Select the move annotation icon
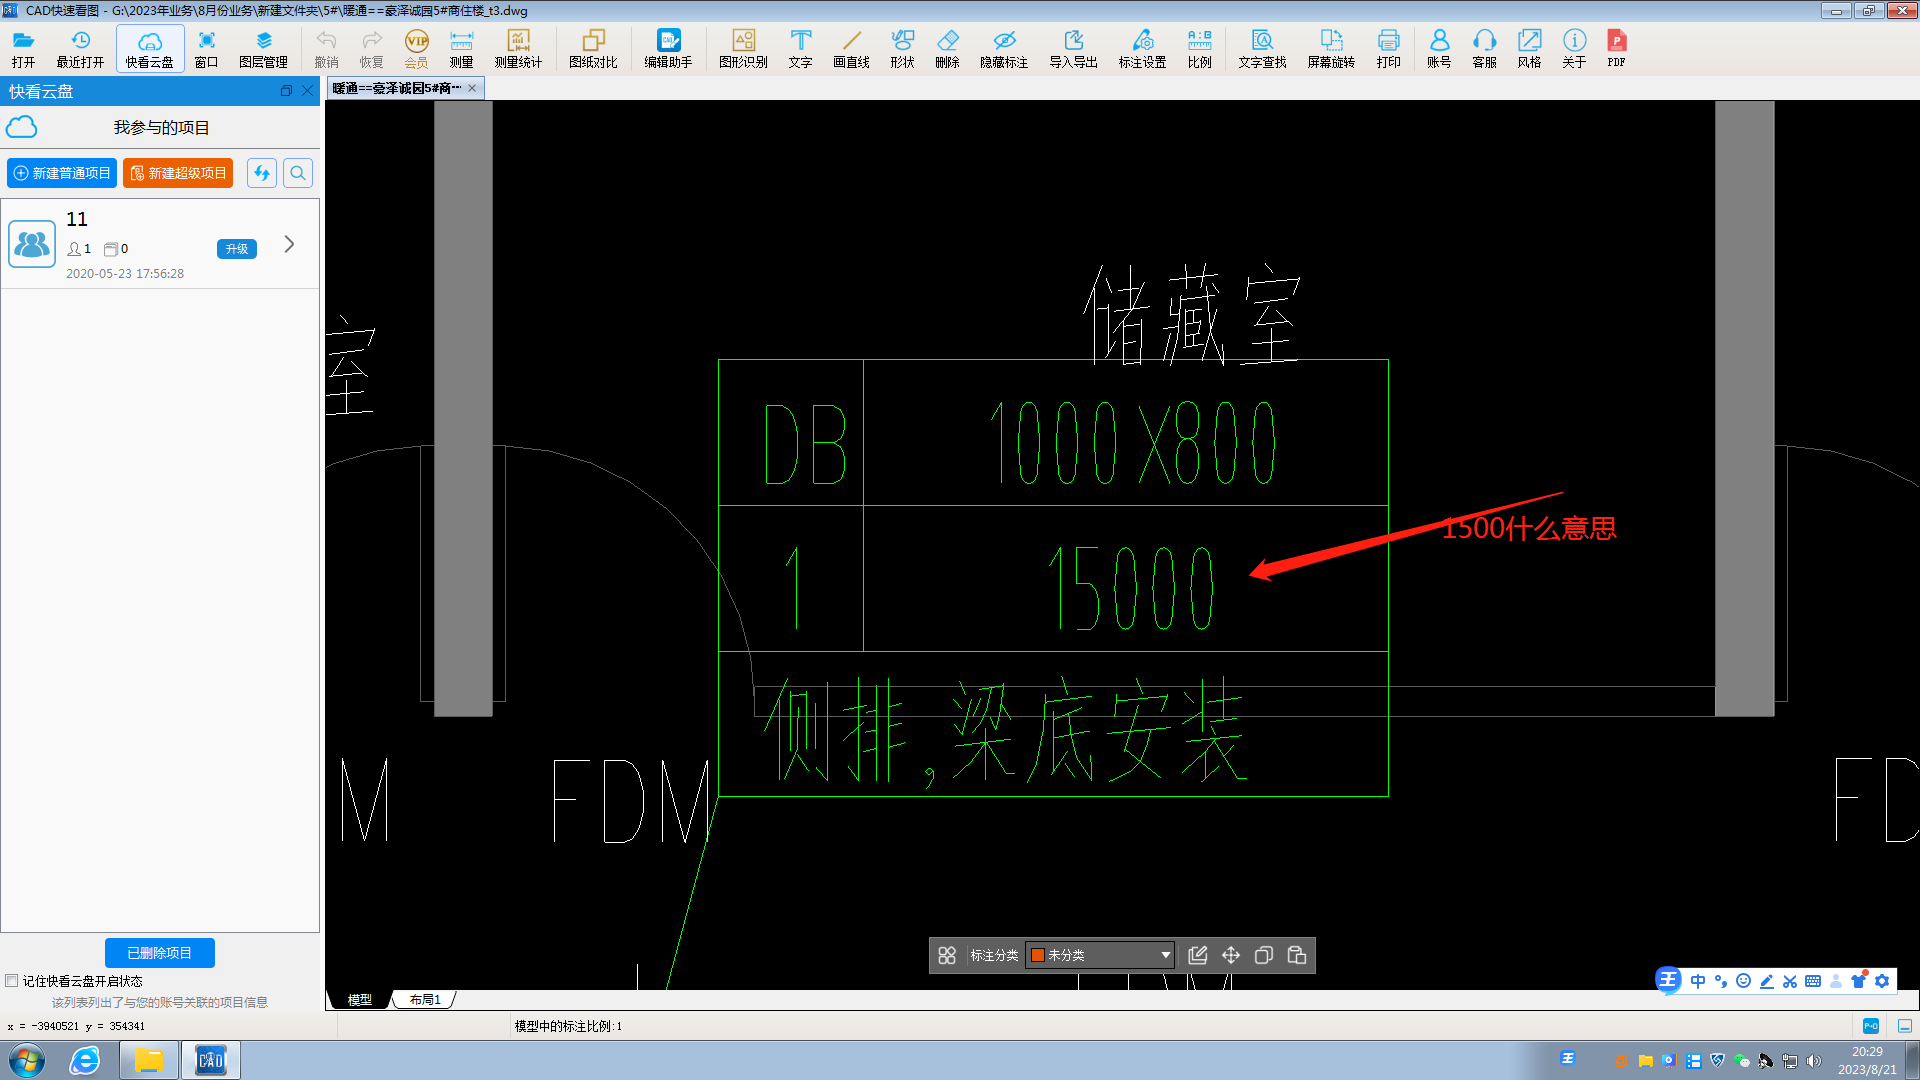This screenshot has height=1080, width=1920. (1231, 955)
